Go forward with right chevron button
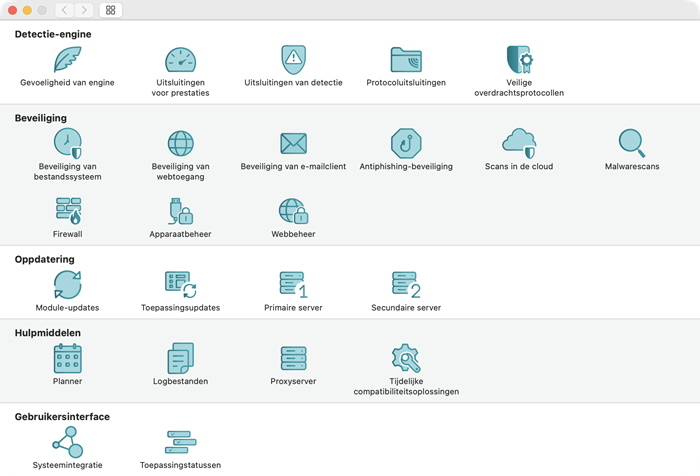The height and width of the screenshot is (476, 700). pyautogui.click(x=83, y=10)
